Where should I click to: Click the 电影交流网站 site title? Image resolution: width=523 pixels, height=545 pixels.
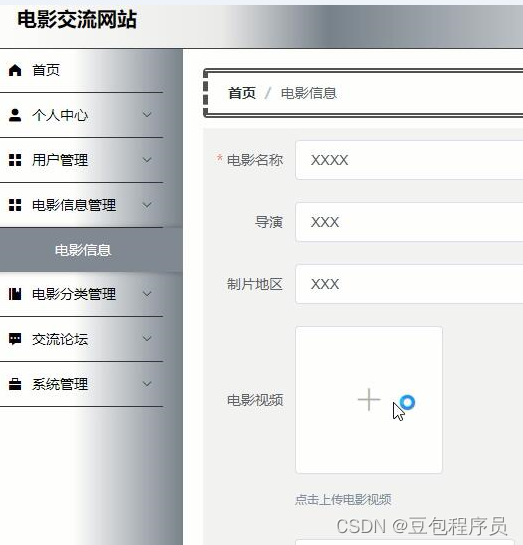pos(77,19)
